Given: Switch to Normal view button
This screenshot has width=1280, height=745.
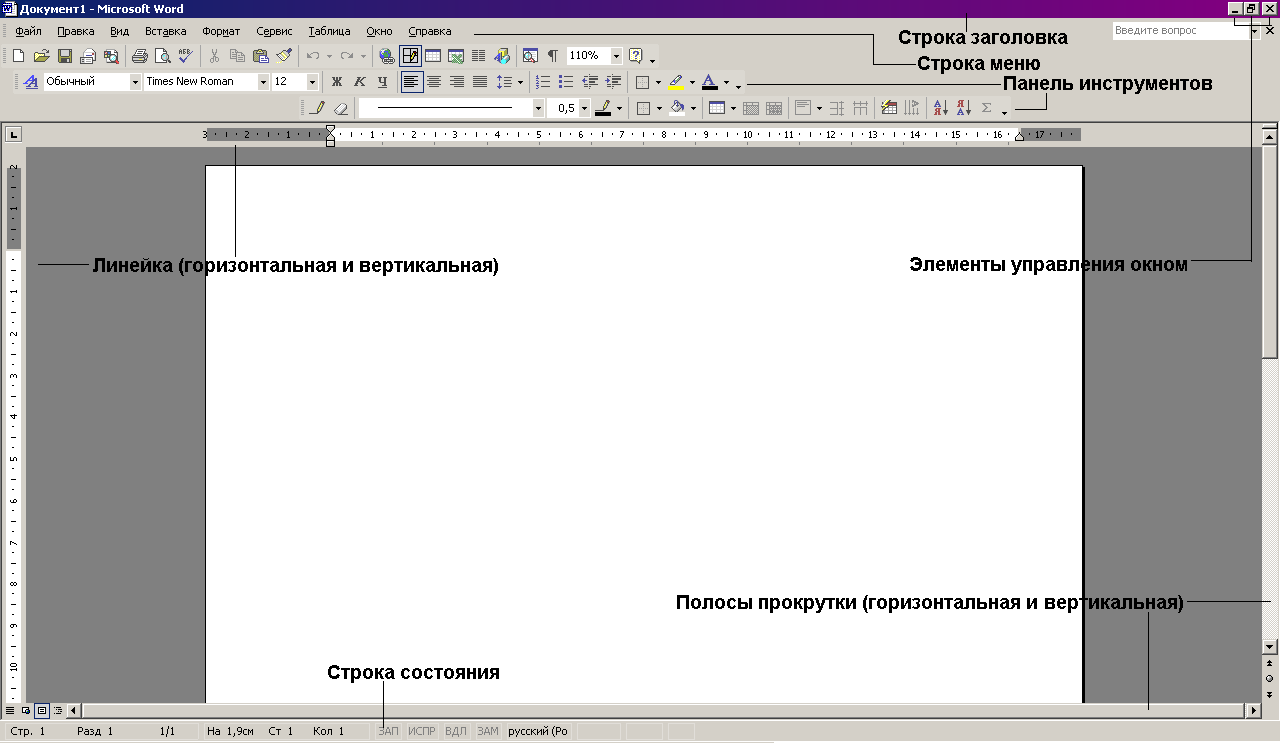Looking at the screenshot, I should click(10, 710).
